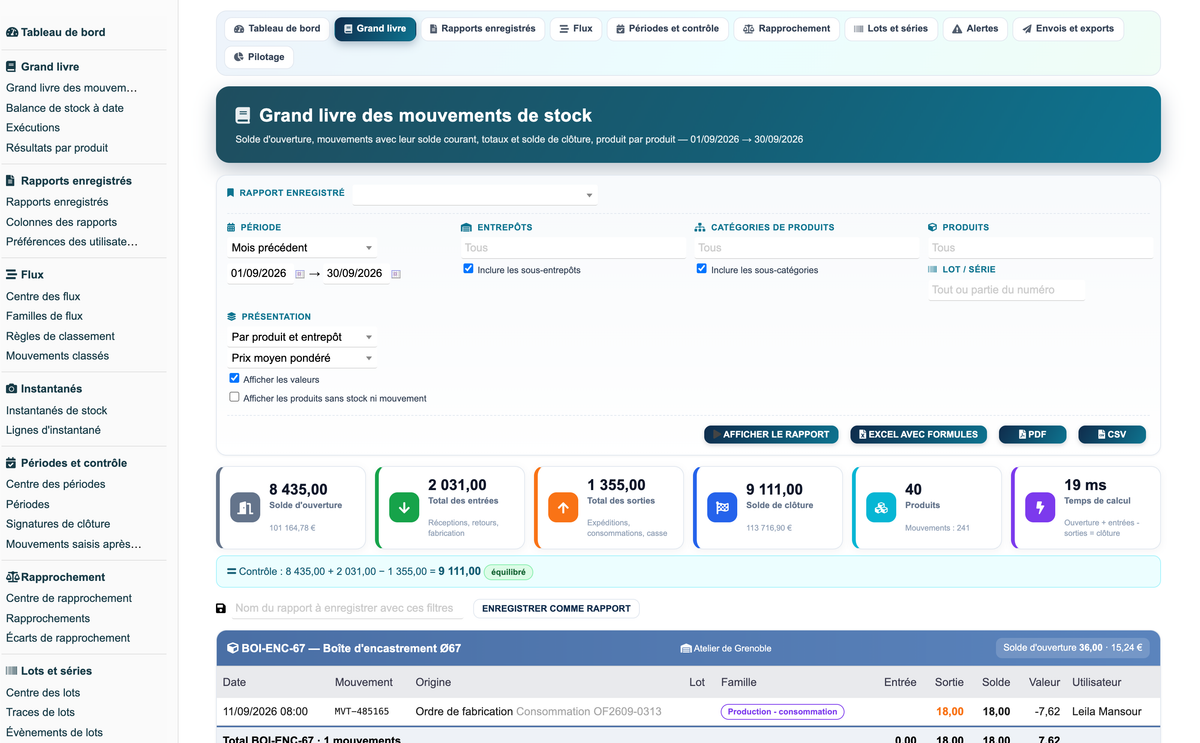Viewport: 1200px width, 743px height.
Task: Click the Production - consommation family tag
Action: 782,712
